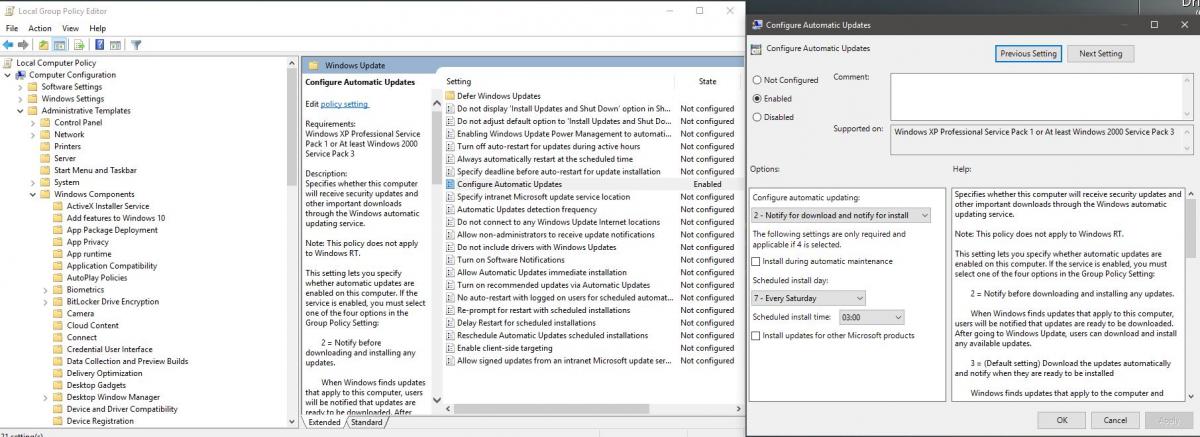1200x437 pixels.
Task: Select Allow Automatic Updates immediate installation
Action: [x=542, y=273]
